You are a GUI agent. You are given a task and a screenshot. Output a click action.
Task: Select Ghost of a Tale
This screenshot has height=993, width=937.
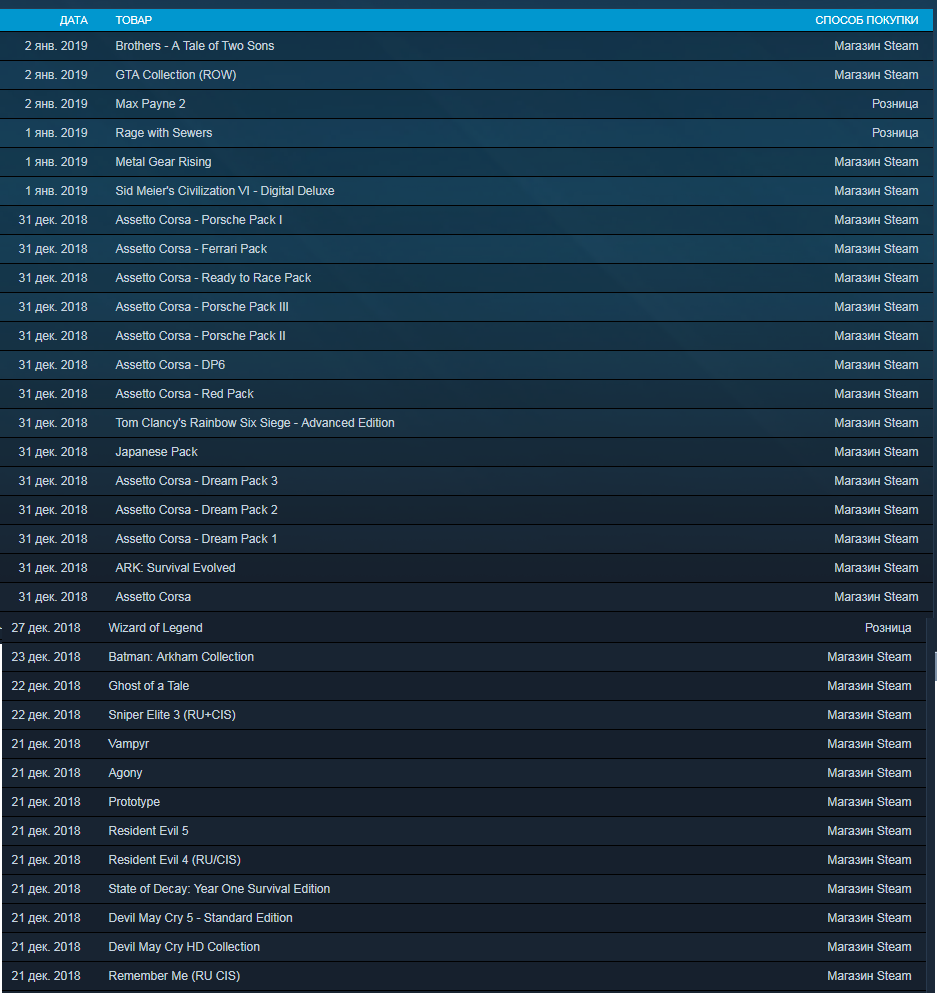tap(149, 686)
